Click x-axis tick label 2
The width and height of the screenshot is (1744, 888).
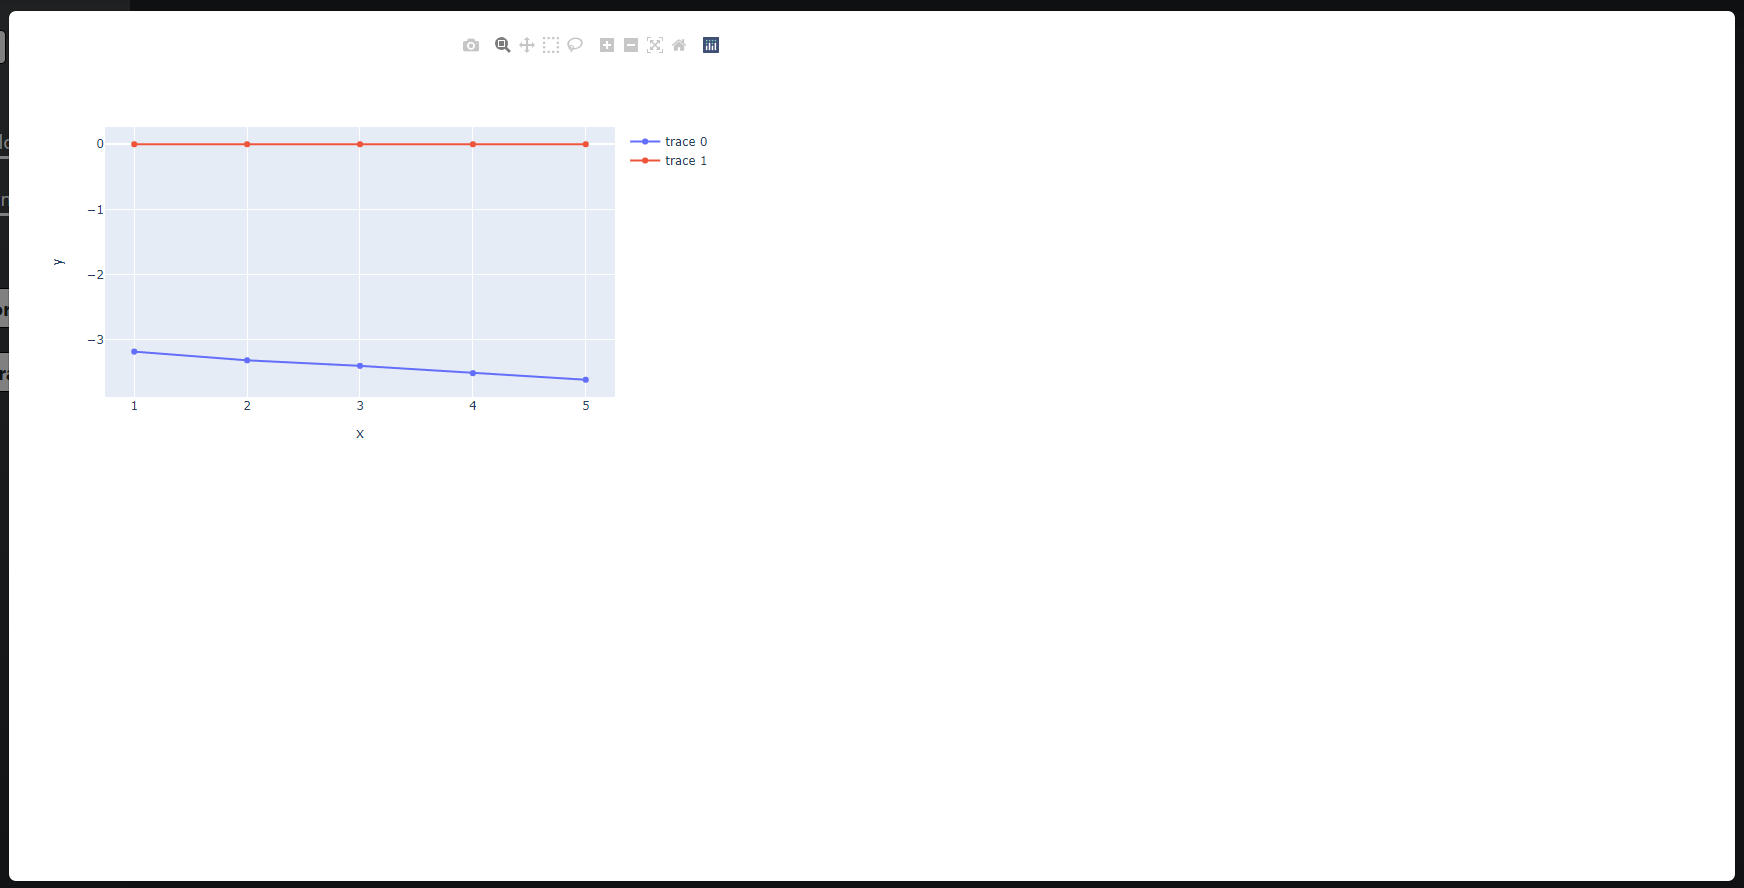click(247, 406)
